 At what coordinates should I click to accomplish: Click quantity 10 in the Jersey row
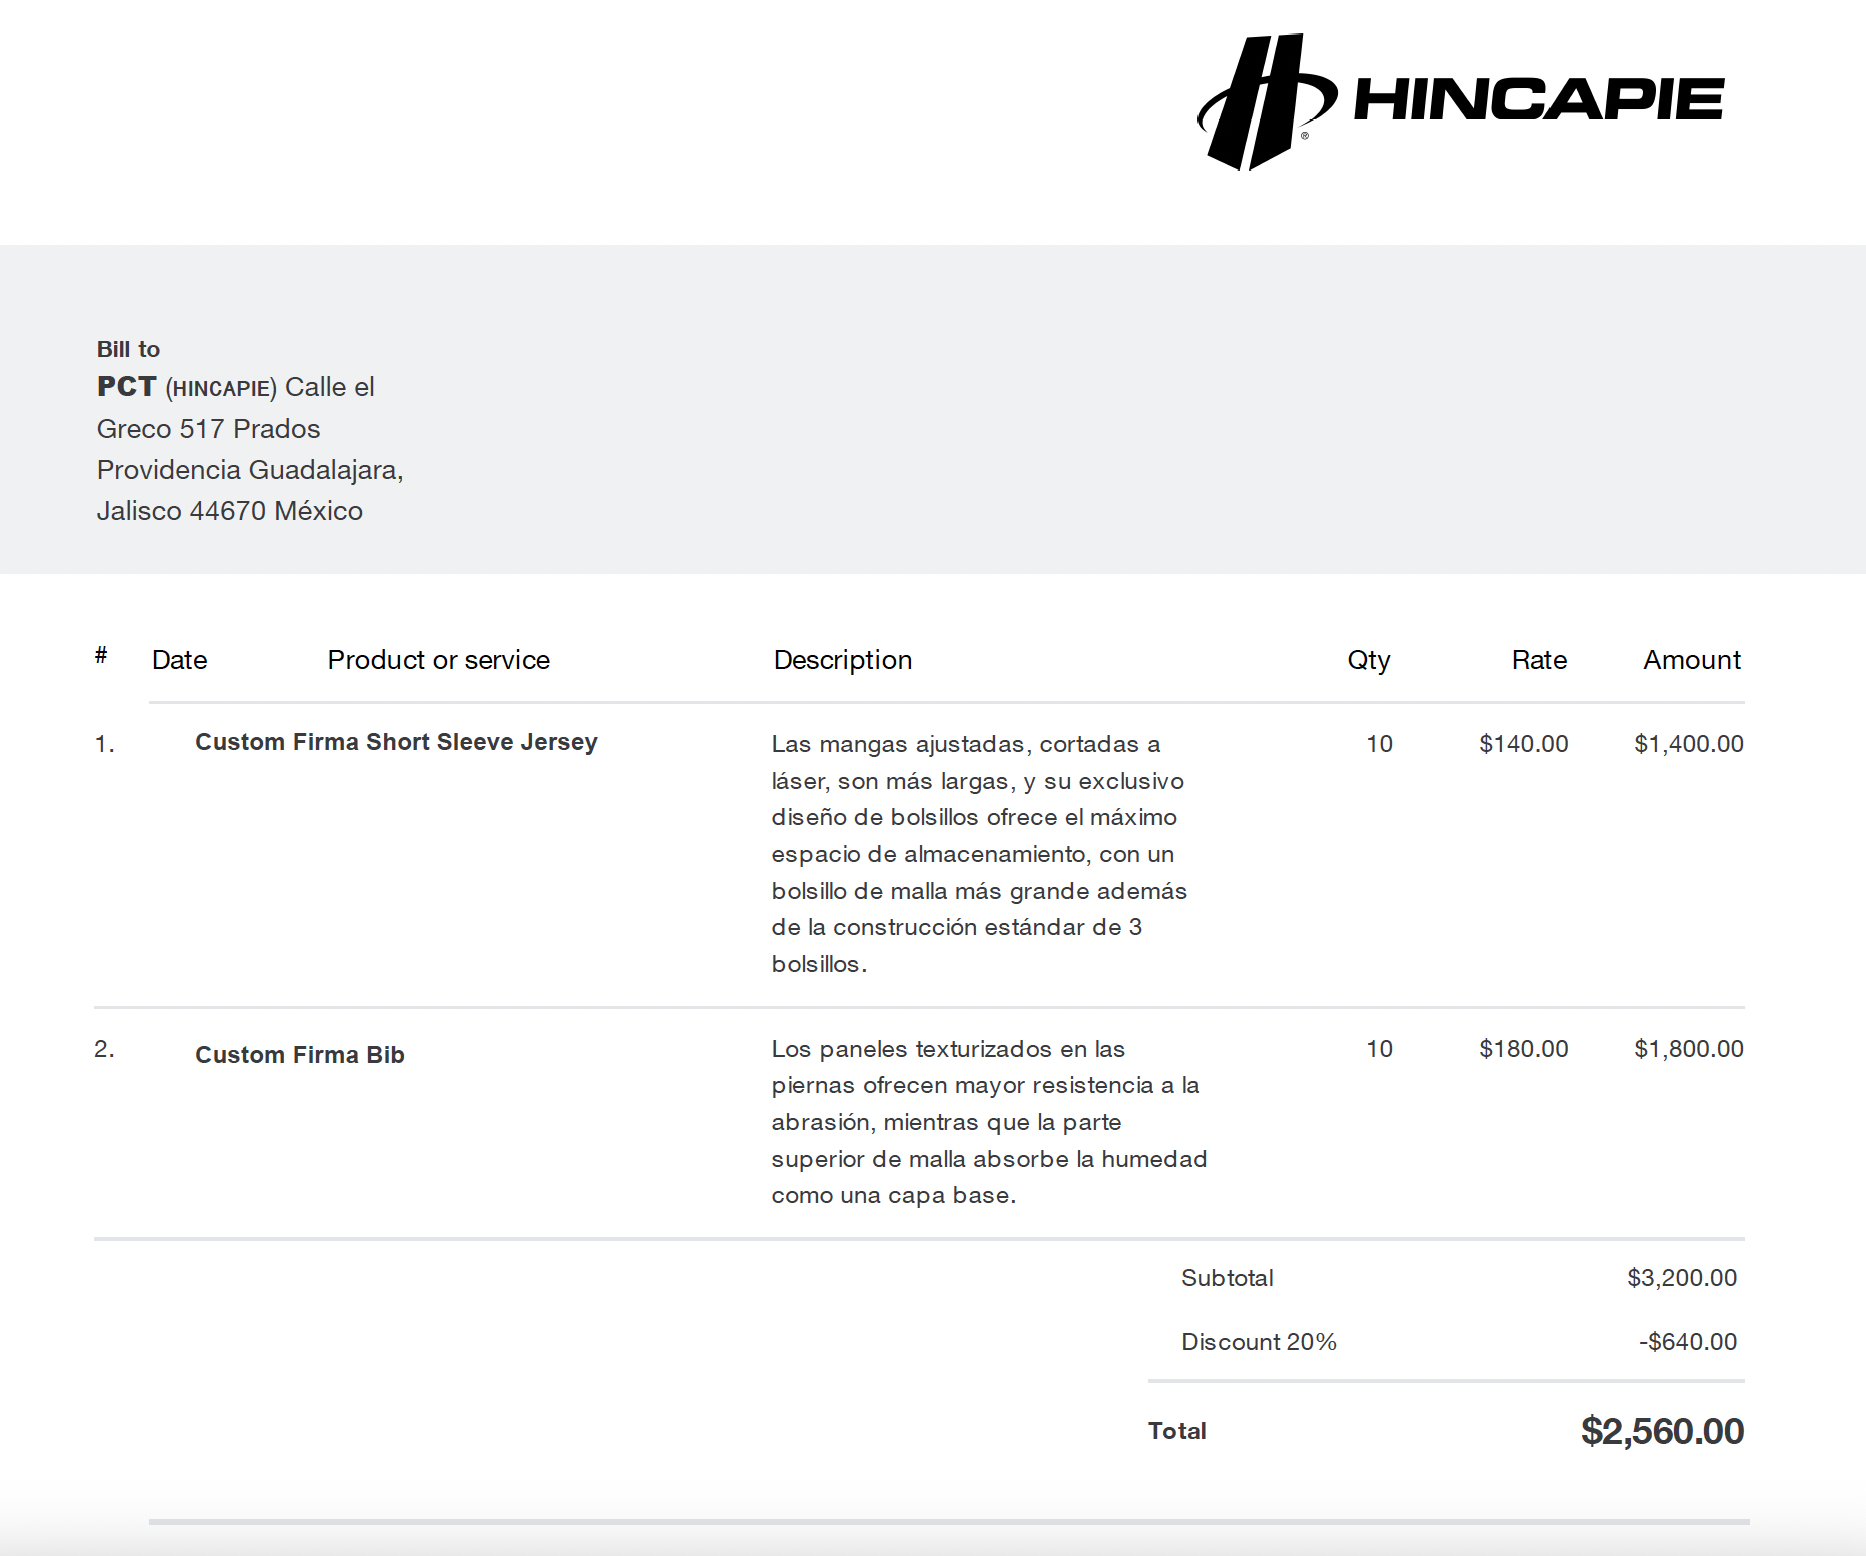coord(1379,744)
